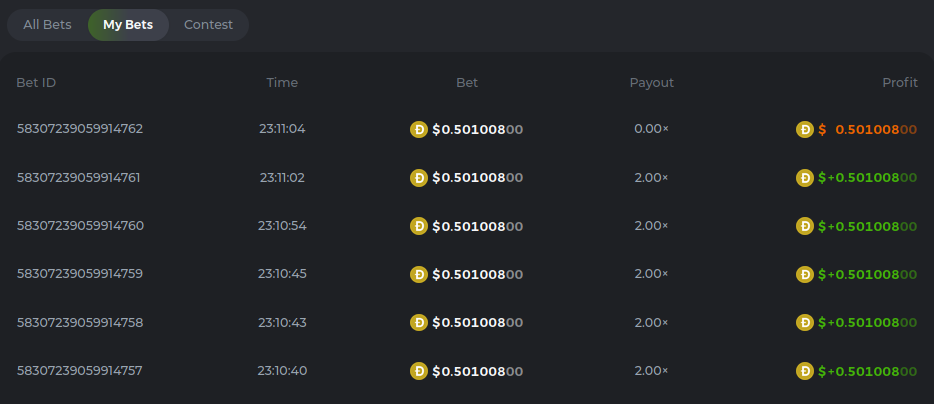Screen dimensions: 934x404
Task: Open bet ID ending in 914757
Action: coord(80,371)
